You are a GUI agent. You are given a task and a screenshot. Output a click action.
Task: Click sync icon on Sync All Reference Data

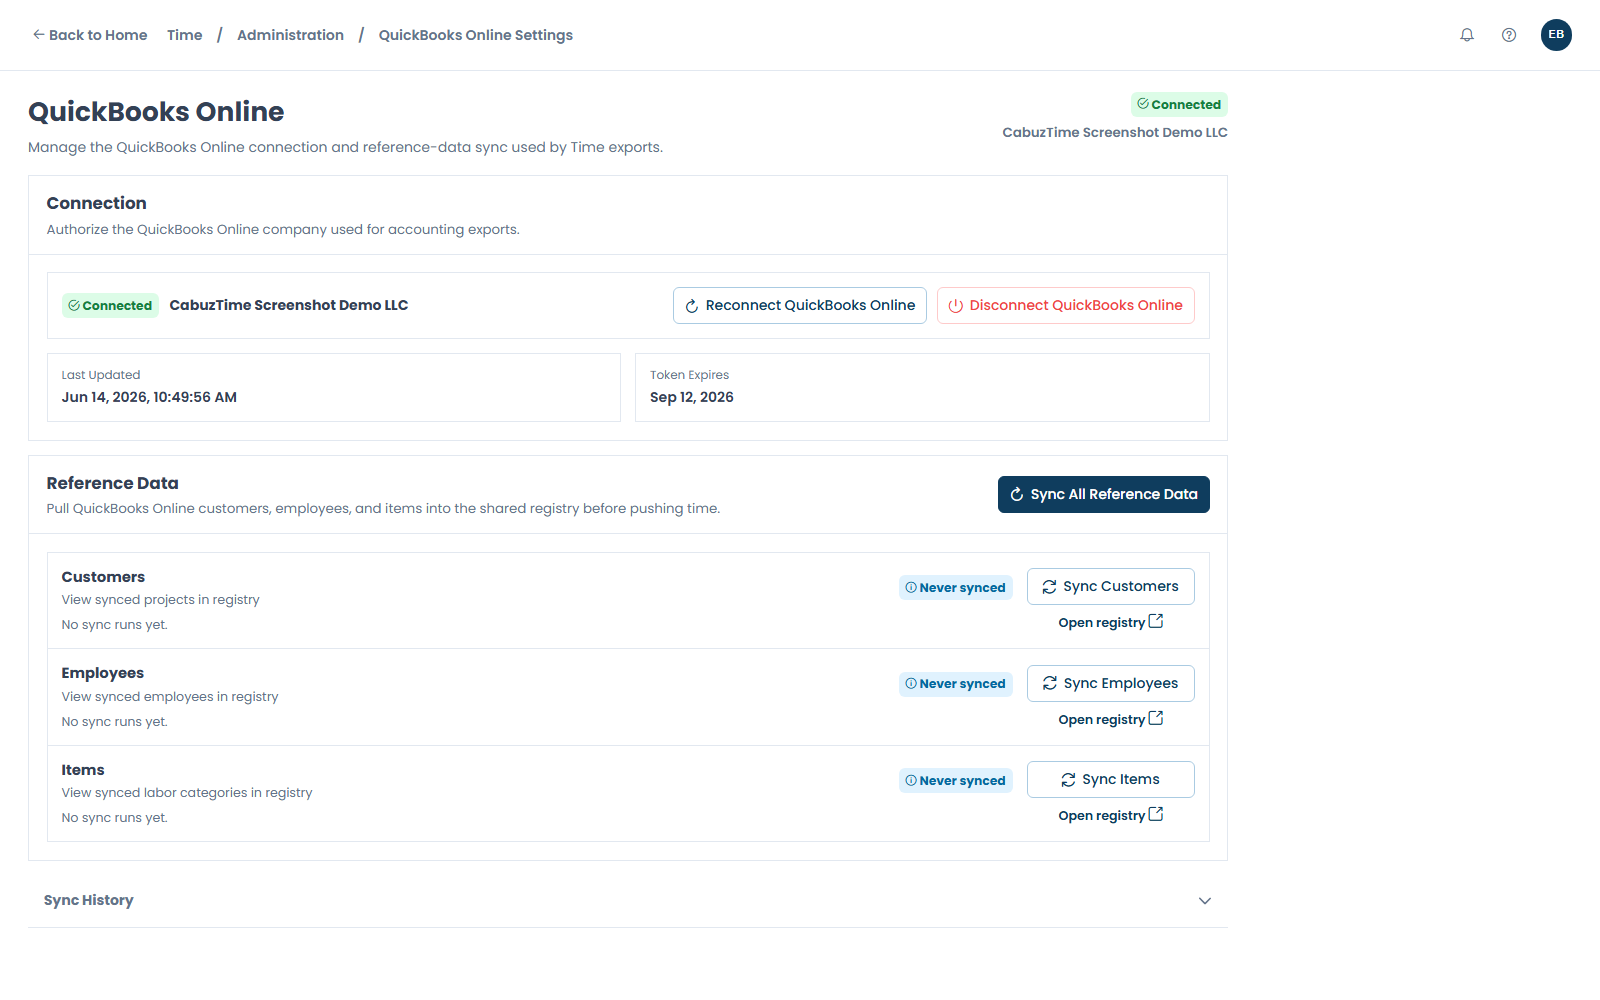click(1017, 494)
